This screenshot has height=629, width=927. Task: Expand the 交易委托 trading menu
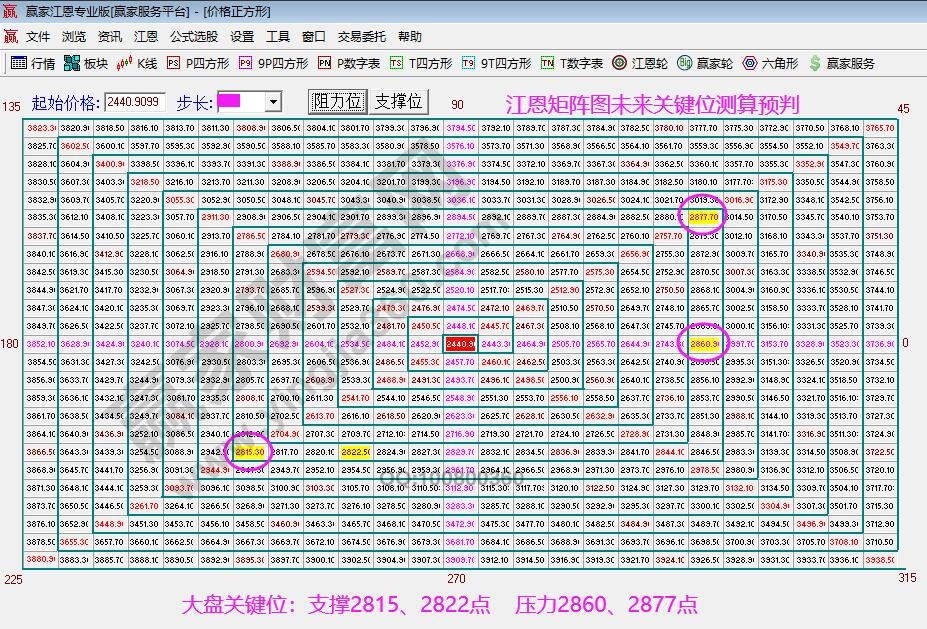pyautogui.click(x=362, y=35)
